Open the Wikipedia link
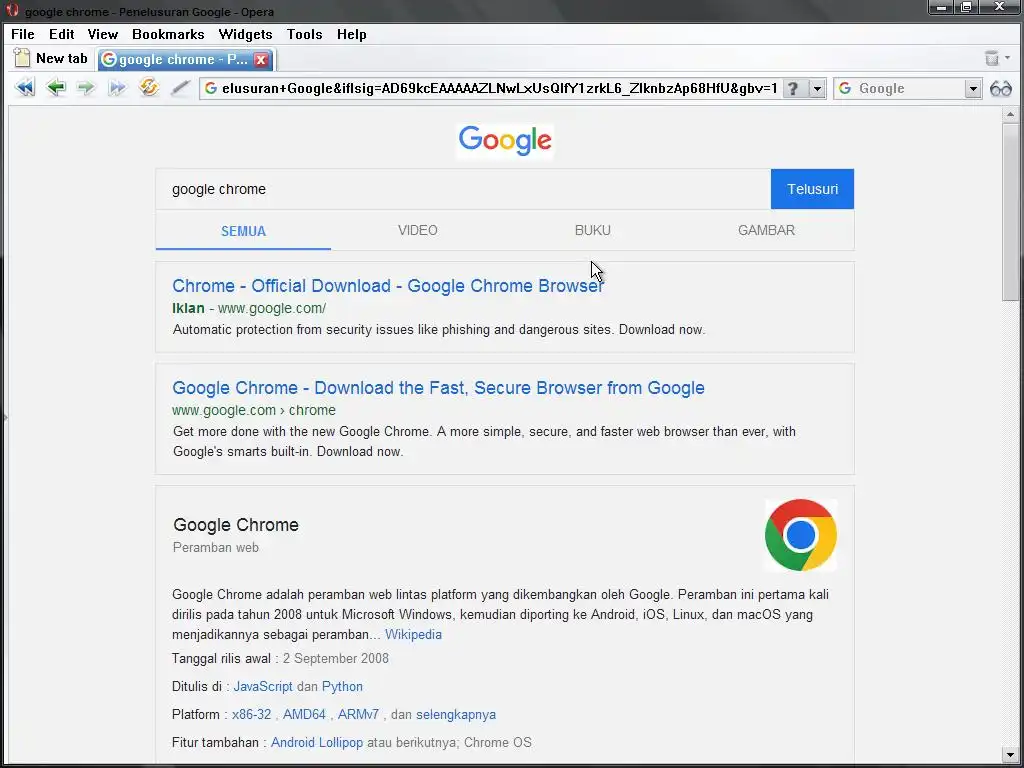Image resolution: width=1024 pixels, height=768 pixels. click(x=413, y=634)
